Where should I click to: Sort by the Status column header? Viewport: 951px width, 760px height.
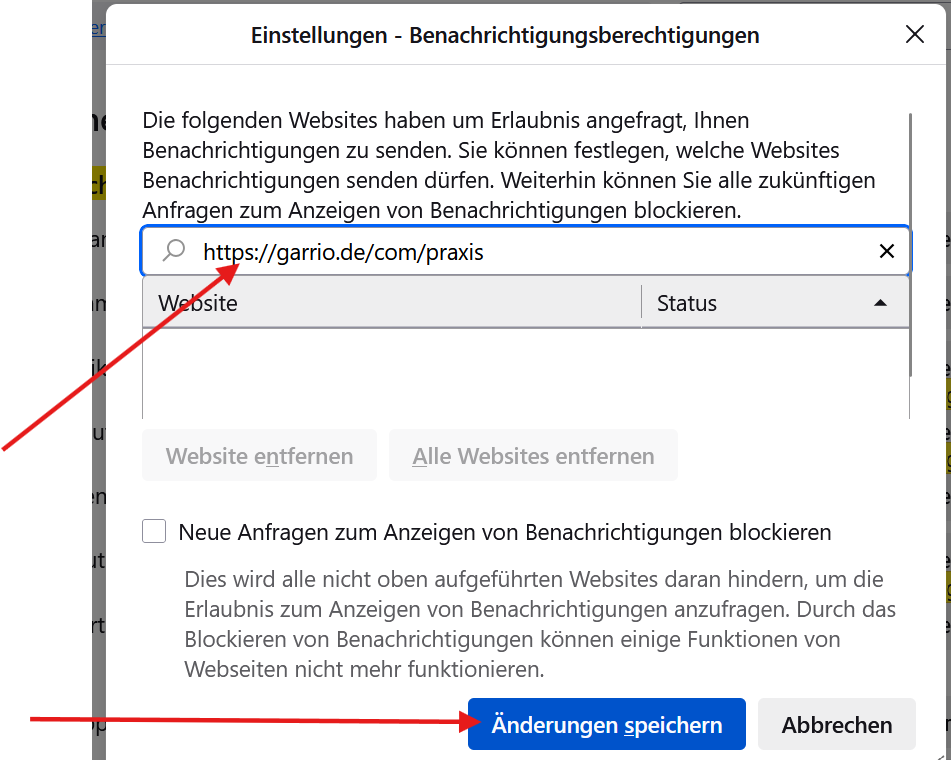pyautogui.click(x=775, y=303)
